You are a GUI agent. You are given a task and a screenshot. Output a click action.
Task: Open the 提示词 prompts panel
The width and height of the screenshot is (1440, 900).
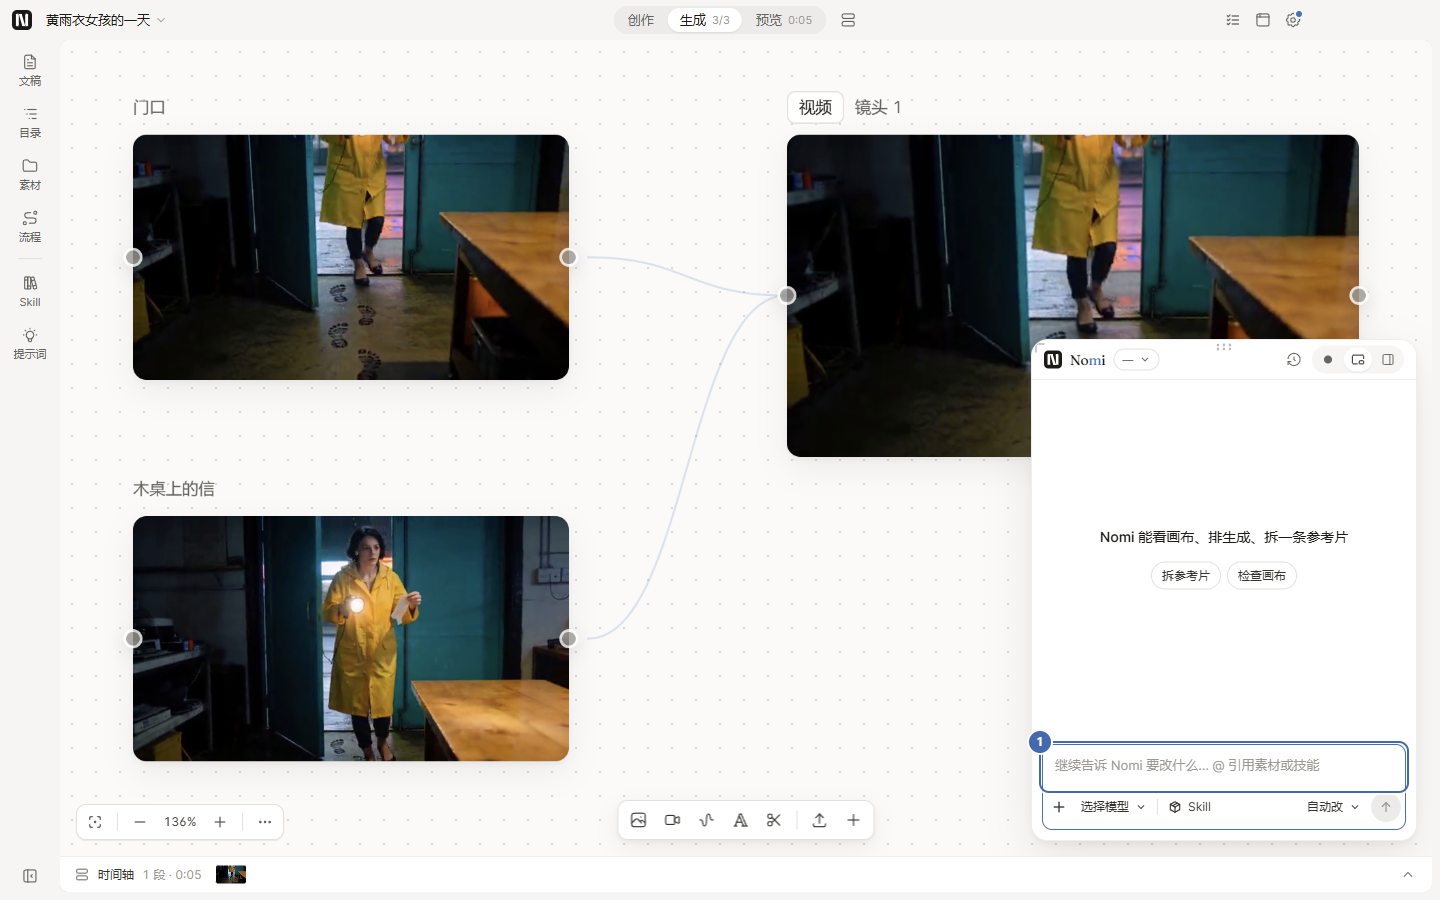click(30, 343)
